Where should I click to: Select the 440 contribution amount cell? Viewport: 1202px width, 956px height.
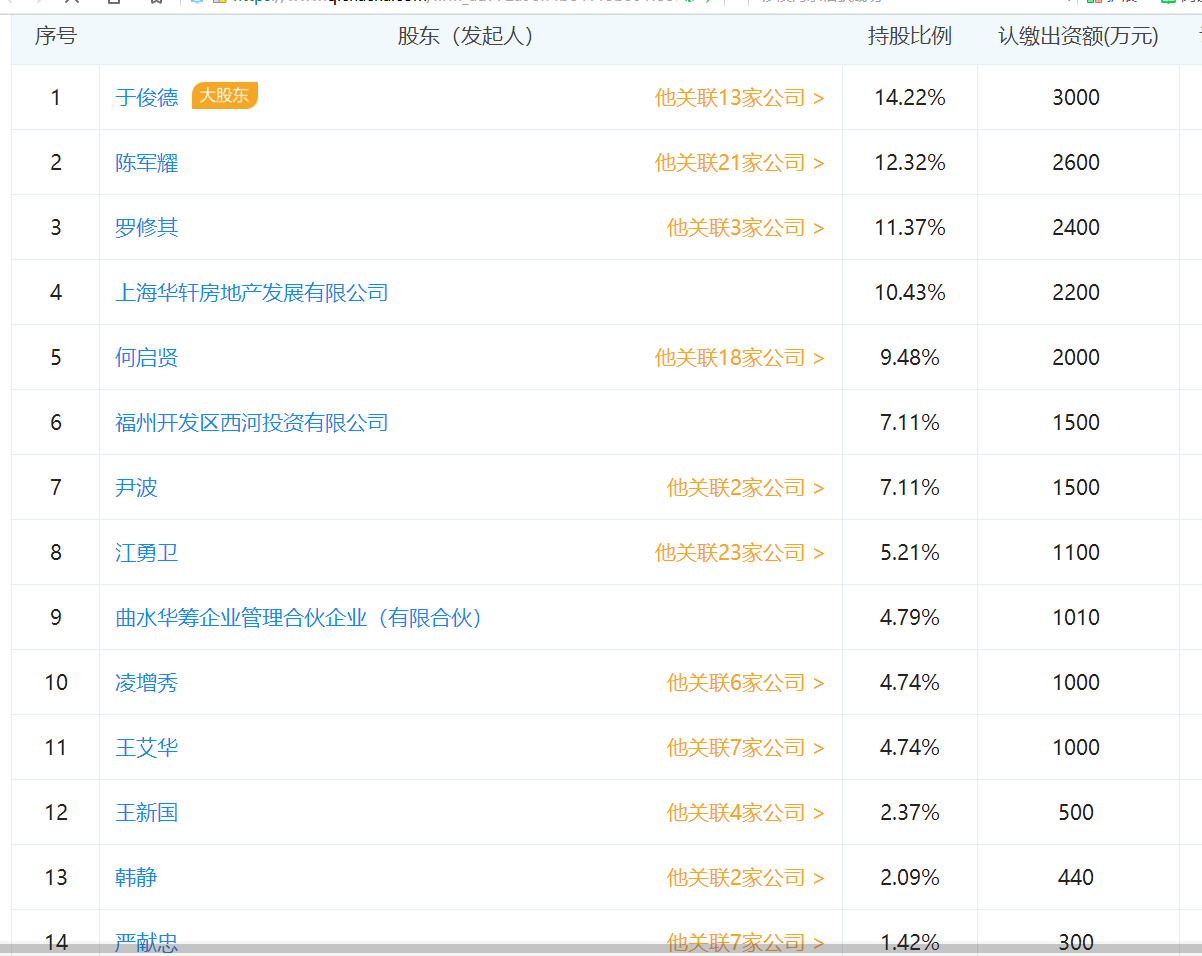[1076, 877]
